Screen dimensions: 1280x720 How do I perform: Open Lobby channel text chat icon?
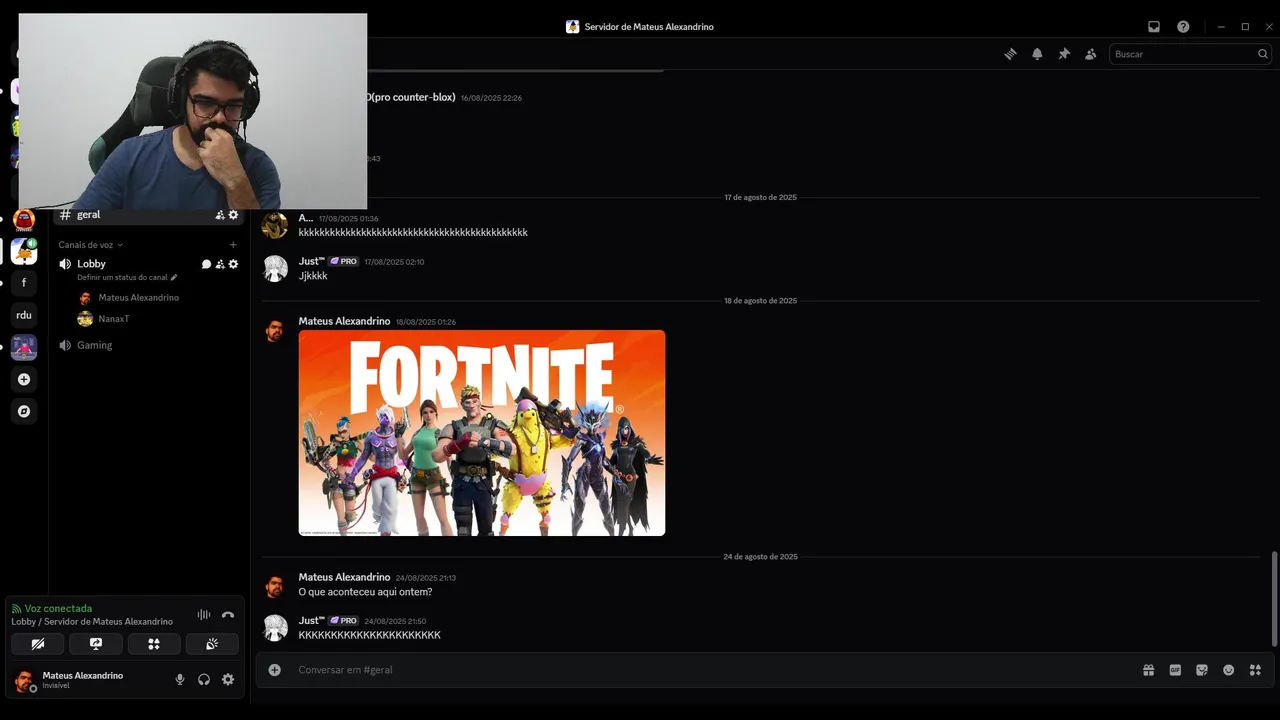coord(206,264)
